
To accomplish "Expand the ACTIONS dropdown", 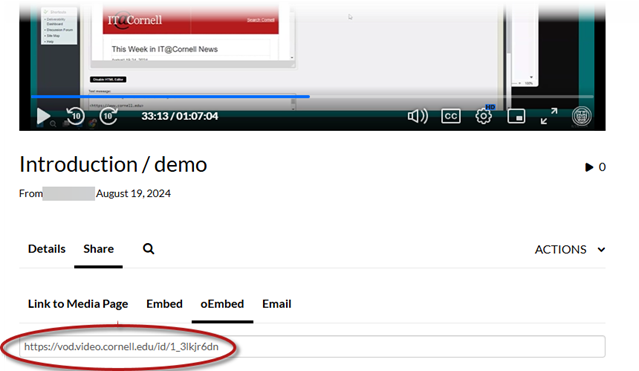I will 570,250.
